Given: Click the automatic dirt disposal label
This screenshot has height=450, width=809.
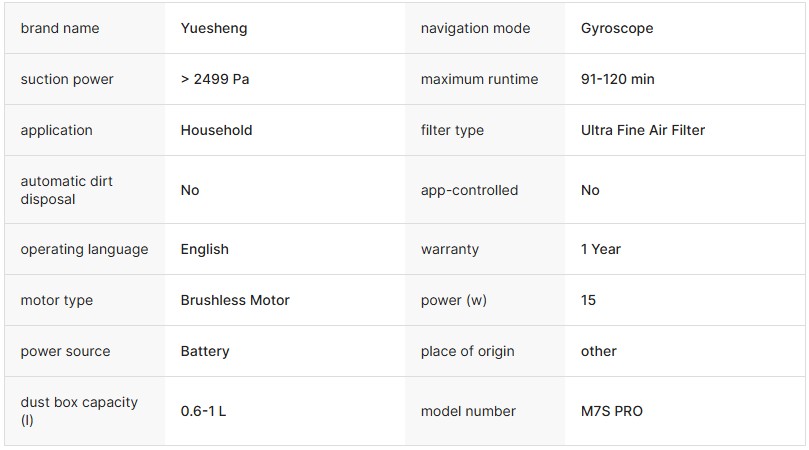Looking at the screenshot, I should (66, 190).
